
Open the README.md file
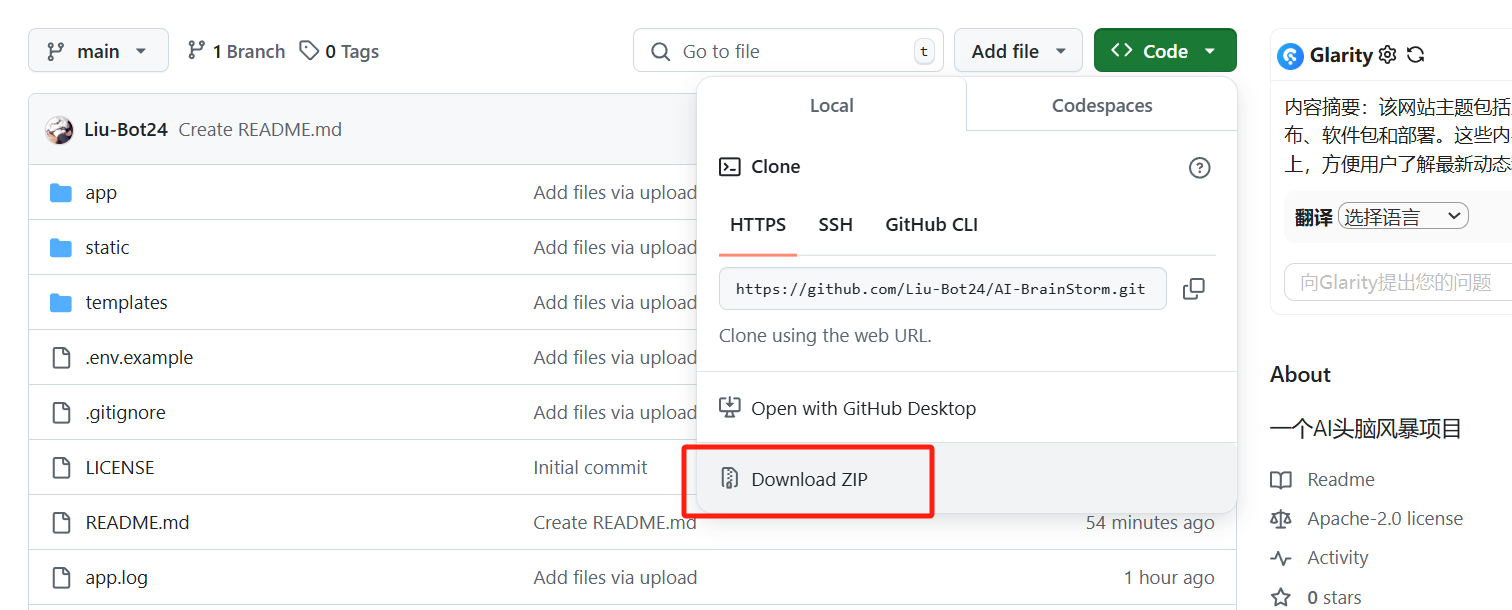pyautogui.click(x=137, y=523)
